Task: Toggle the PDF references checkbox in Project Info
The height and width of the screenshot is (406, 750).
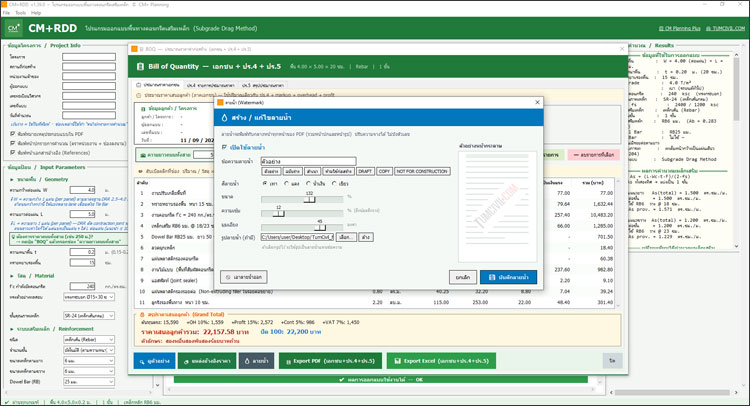Action: coord(12,153)
